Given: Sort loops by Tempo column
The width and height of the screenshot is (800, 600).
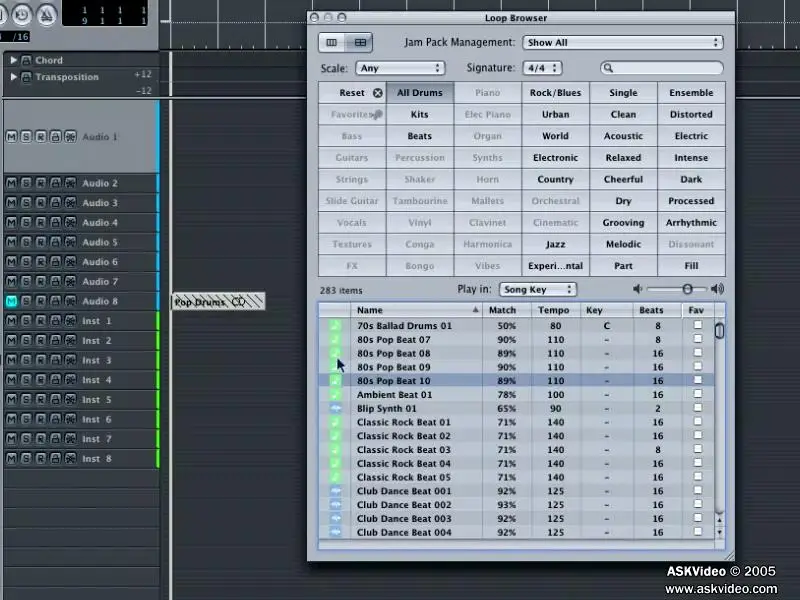Looking at the screenshot, I should pos(556,310).
